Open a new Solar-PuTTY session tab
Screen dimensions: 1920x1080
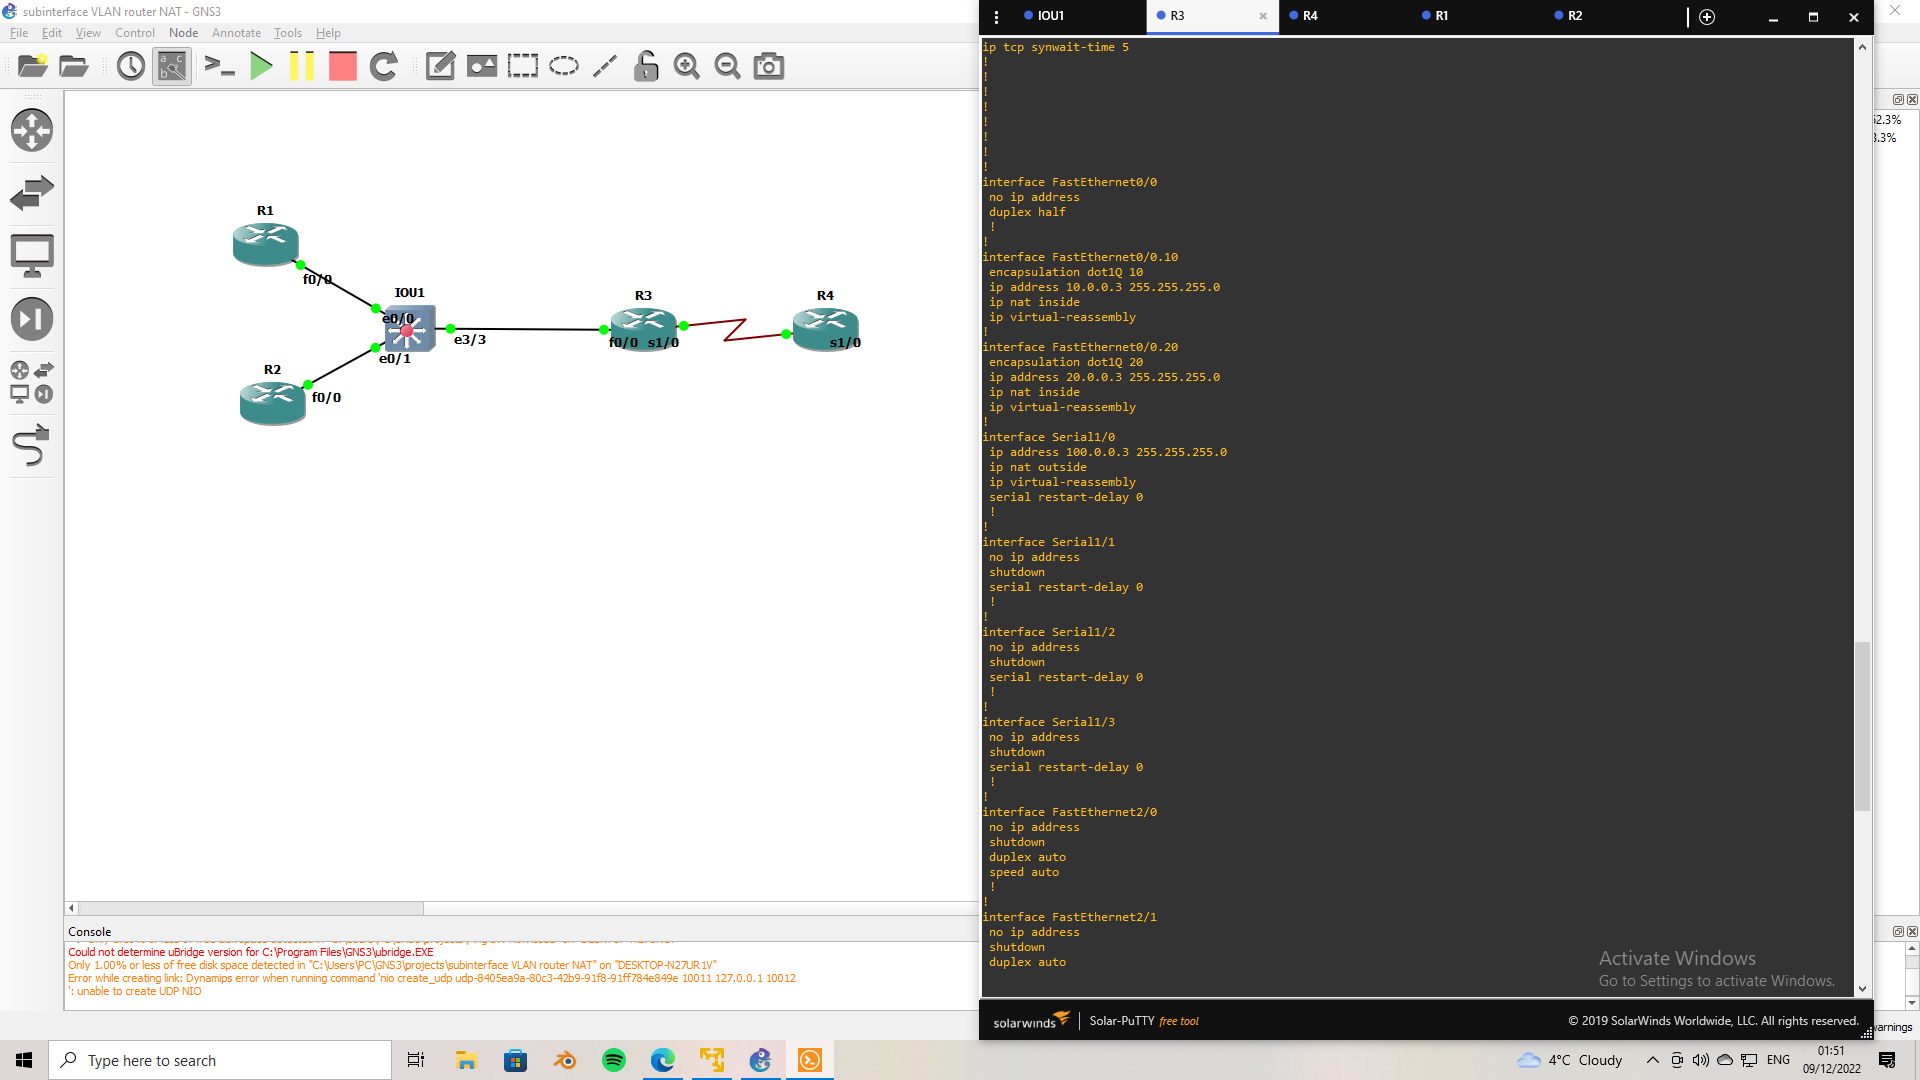pos(1706,17)
